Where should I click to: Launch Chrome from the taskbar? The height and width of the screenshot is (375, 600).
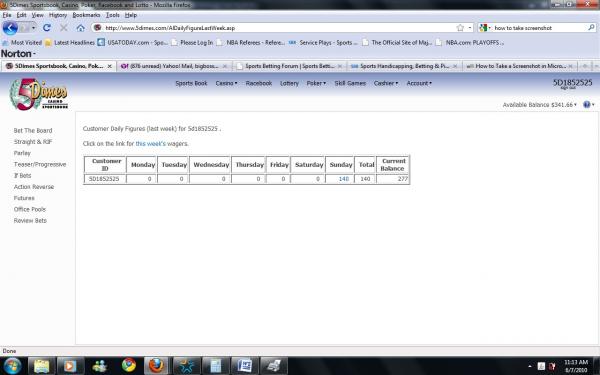pyautogui.click(x=129, y=365)
